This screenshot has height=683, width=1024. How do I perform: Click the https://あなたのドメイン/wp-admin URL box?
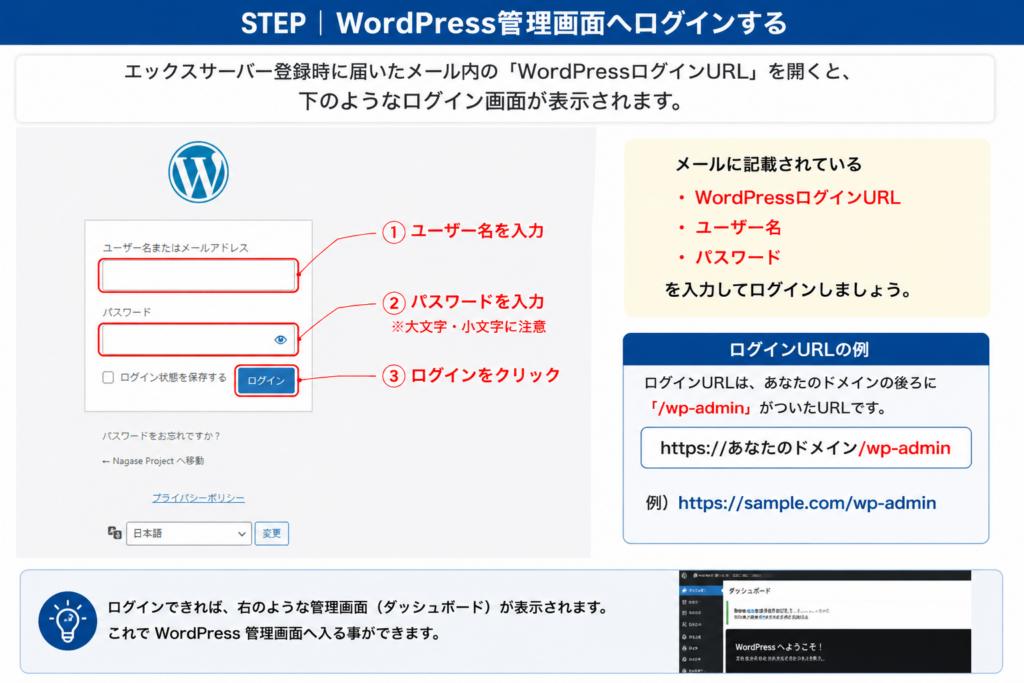tap(806, 448)
